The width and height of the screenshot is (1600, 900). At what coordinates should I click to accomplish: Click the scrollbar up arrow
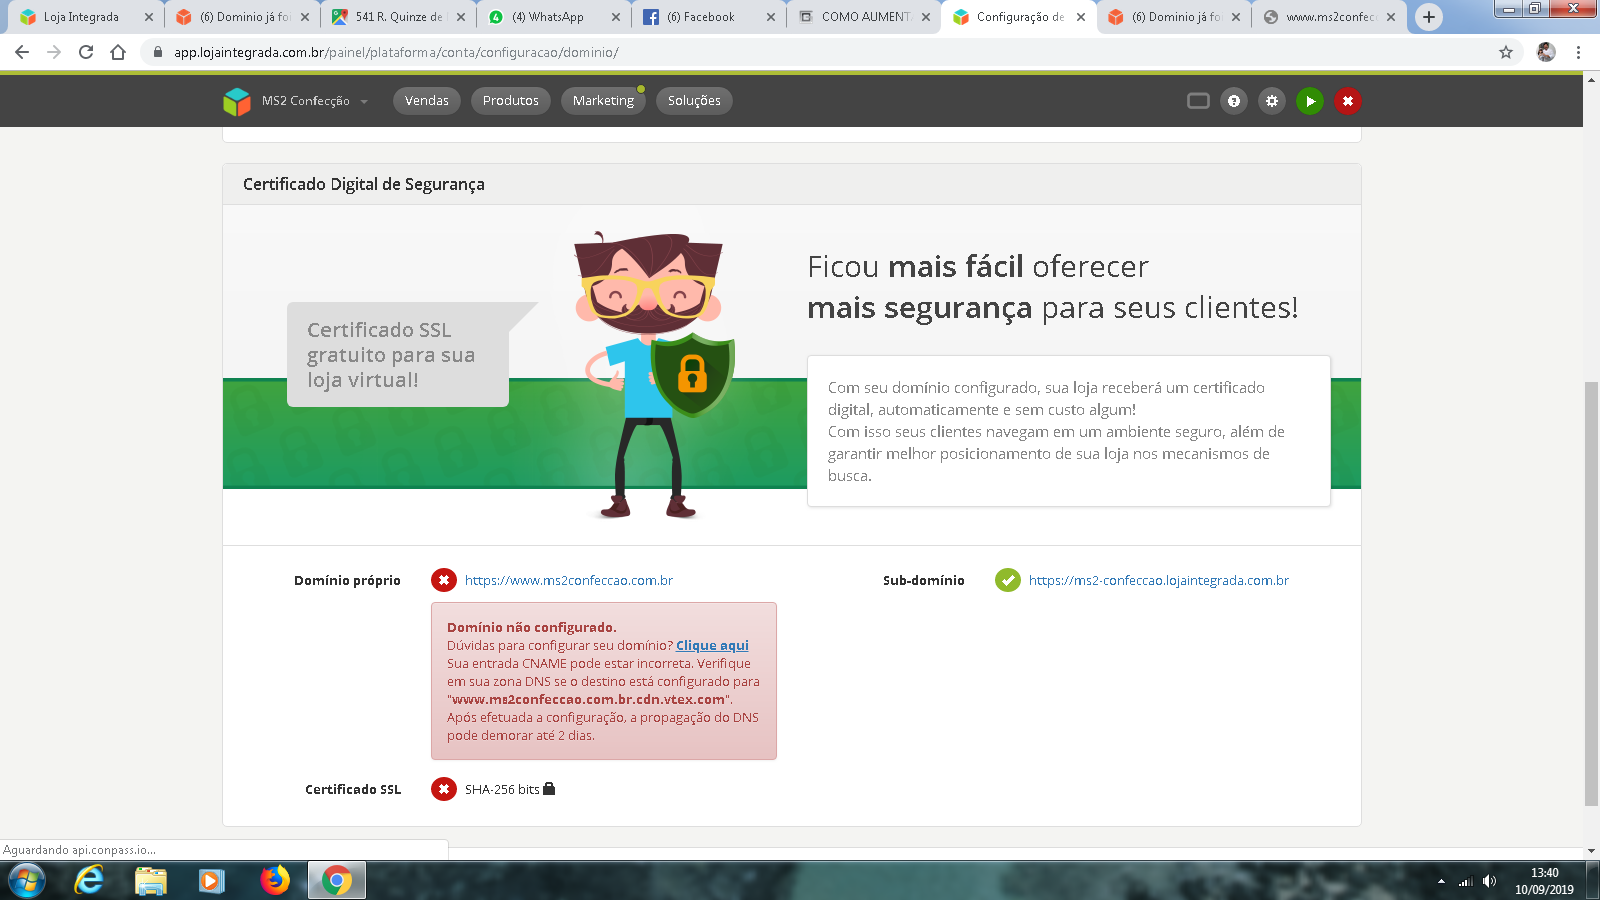tap(1591, 80)
